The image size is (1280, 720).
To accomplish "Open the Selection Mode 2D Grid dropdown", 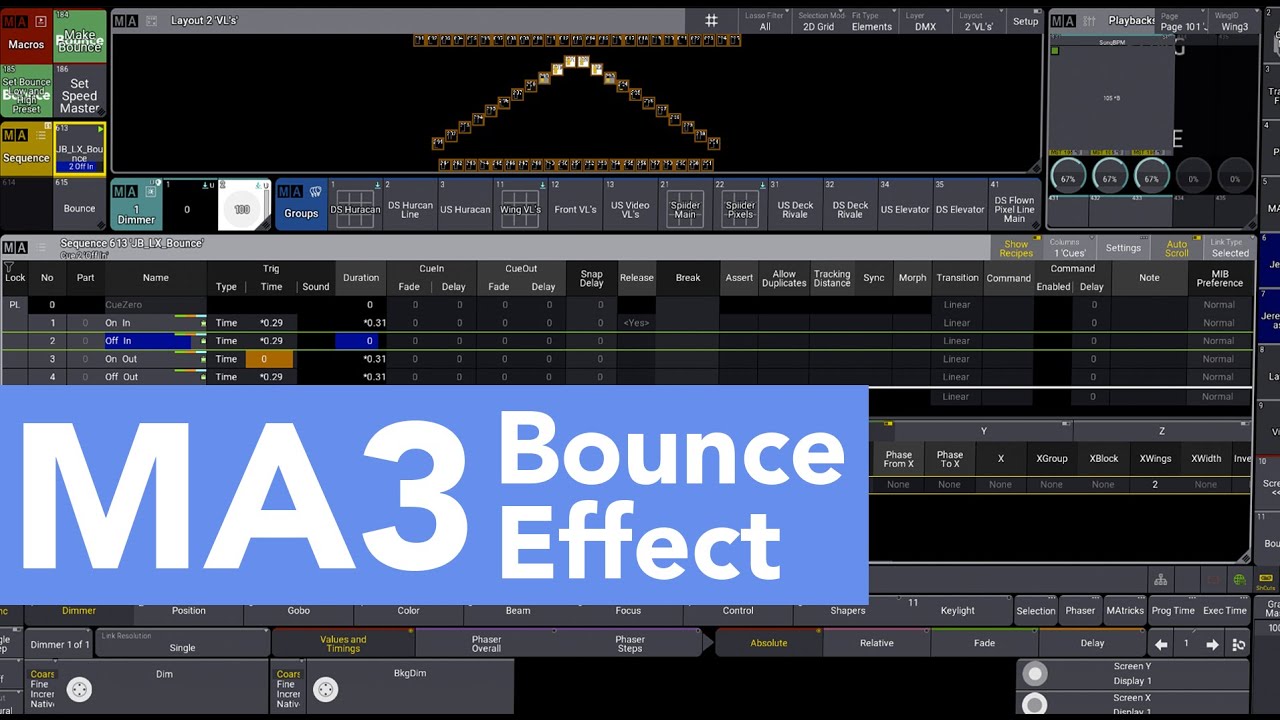I will click(x=818, y=21).
